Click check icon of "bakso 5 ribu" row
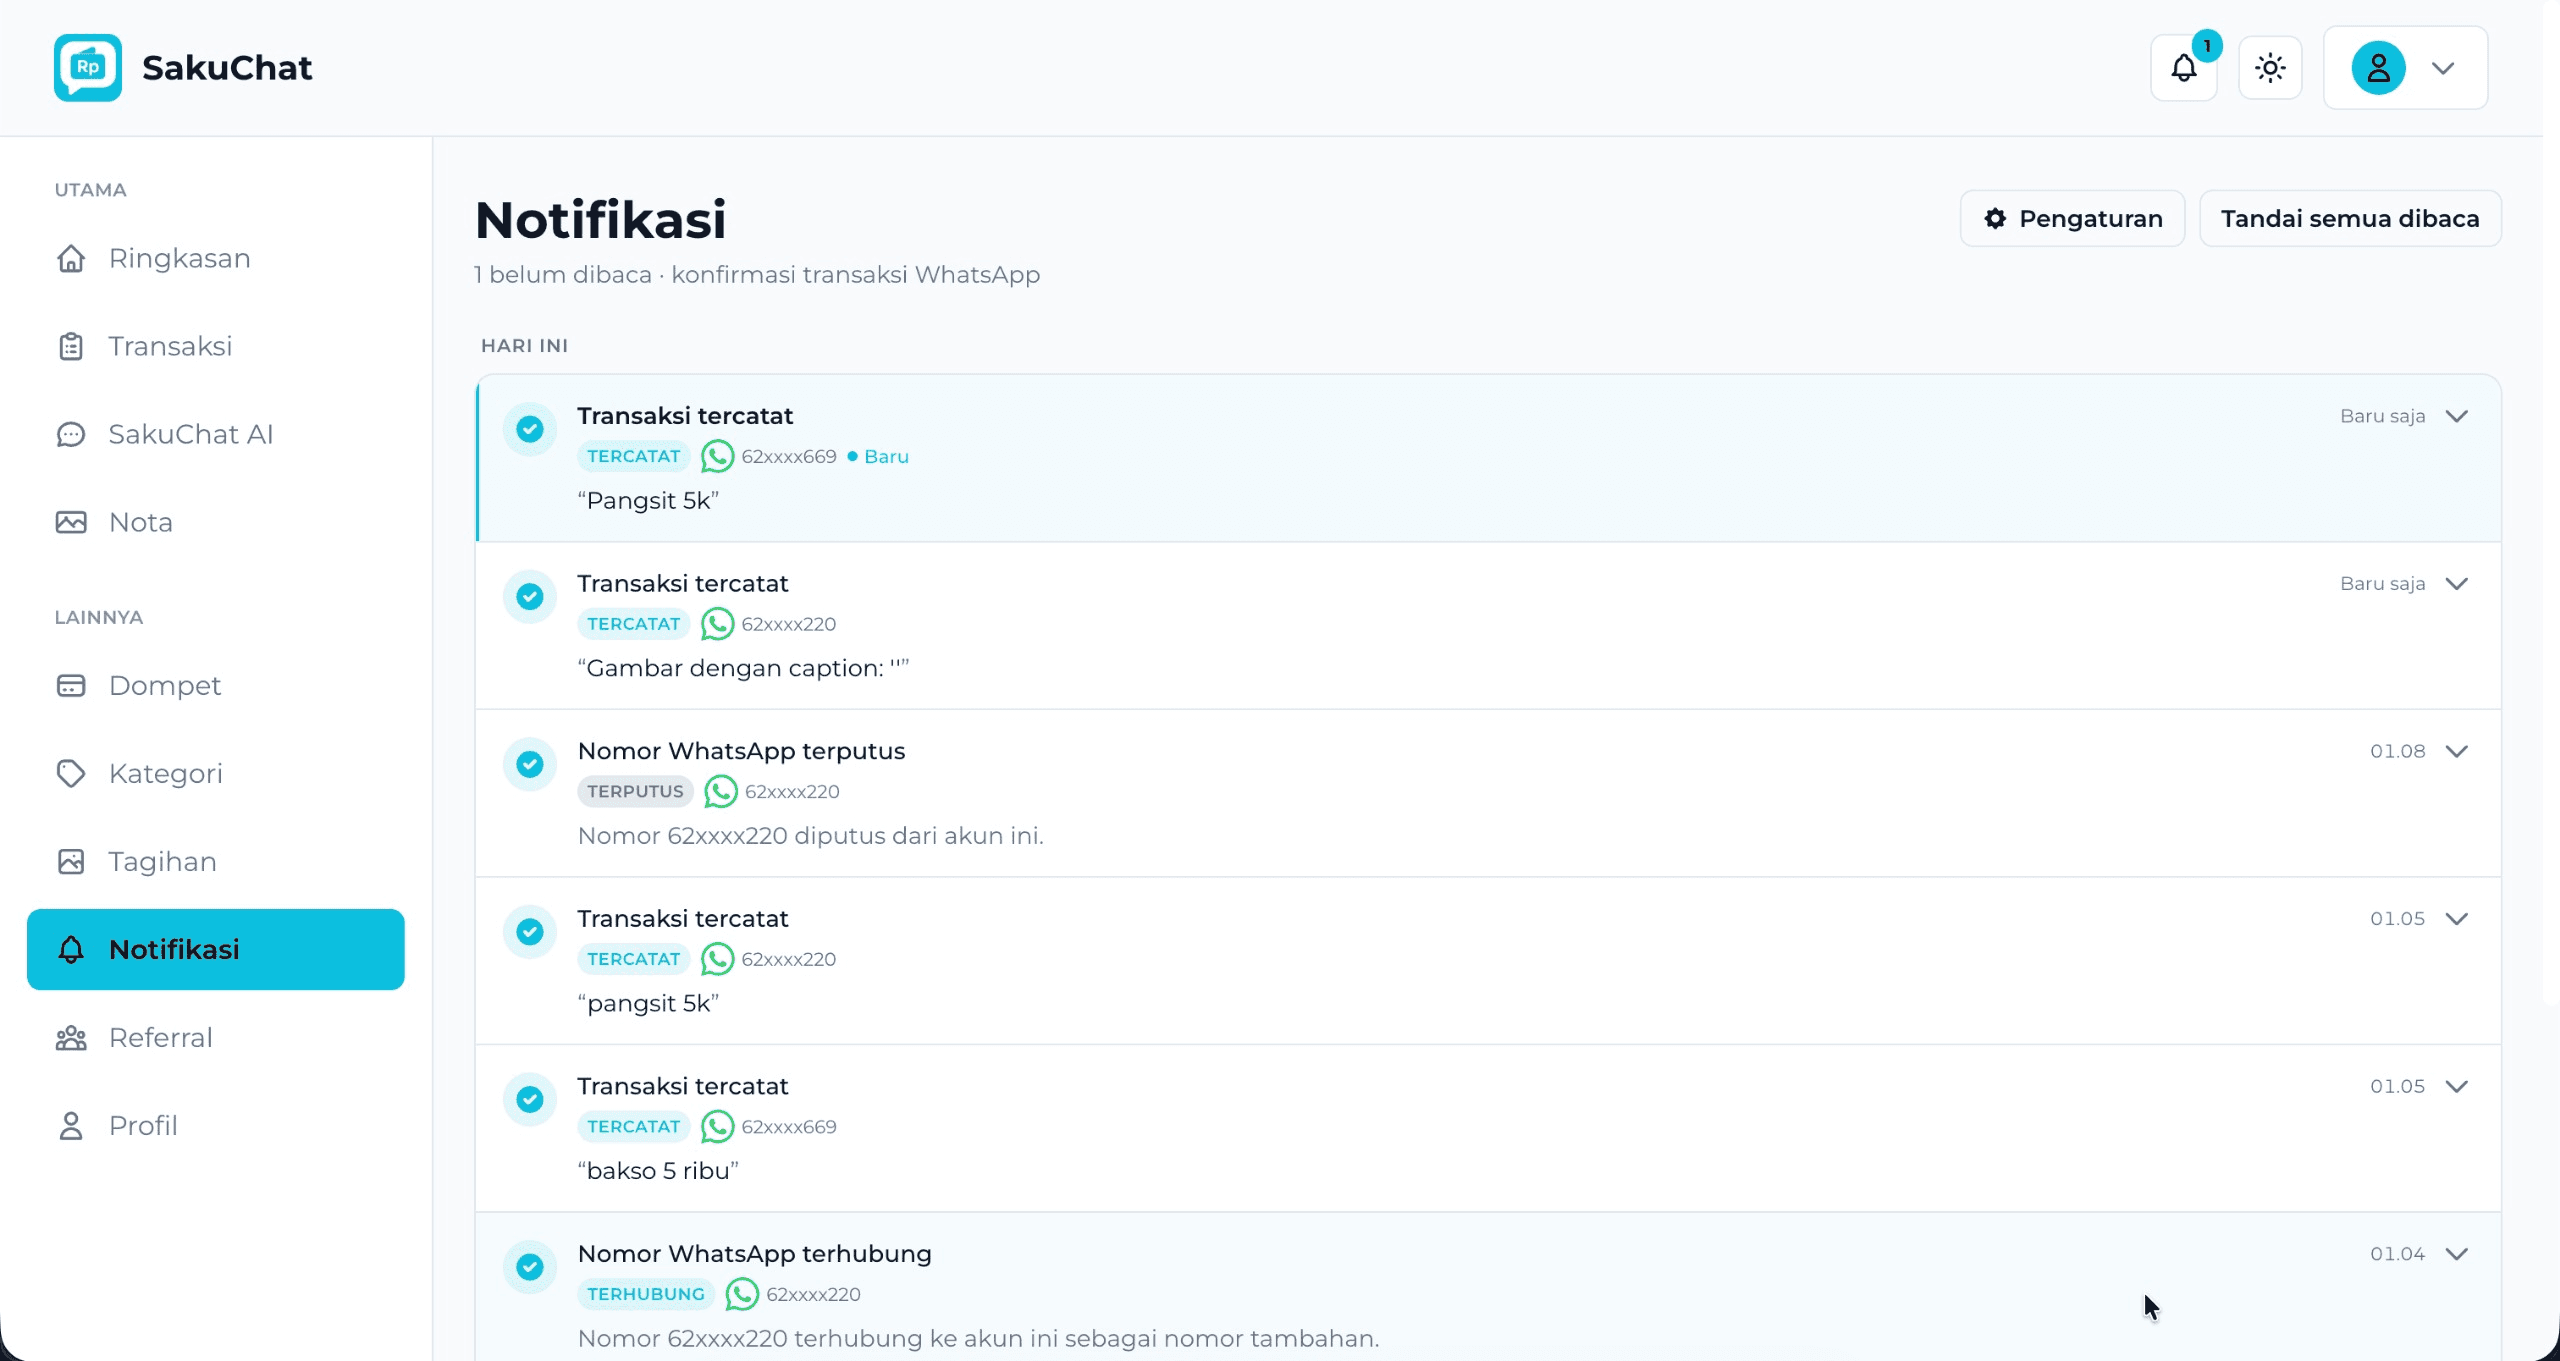This screenshot has height=1361, width=2560. (x=530, y=1099)
